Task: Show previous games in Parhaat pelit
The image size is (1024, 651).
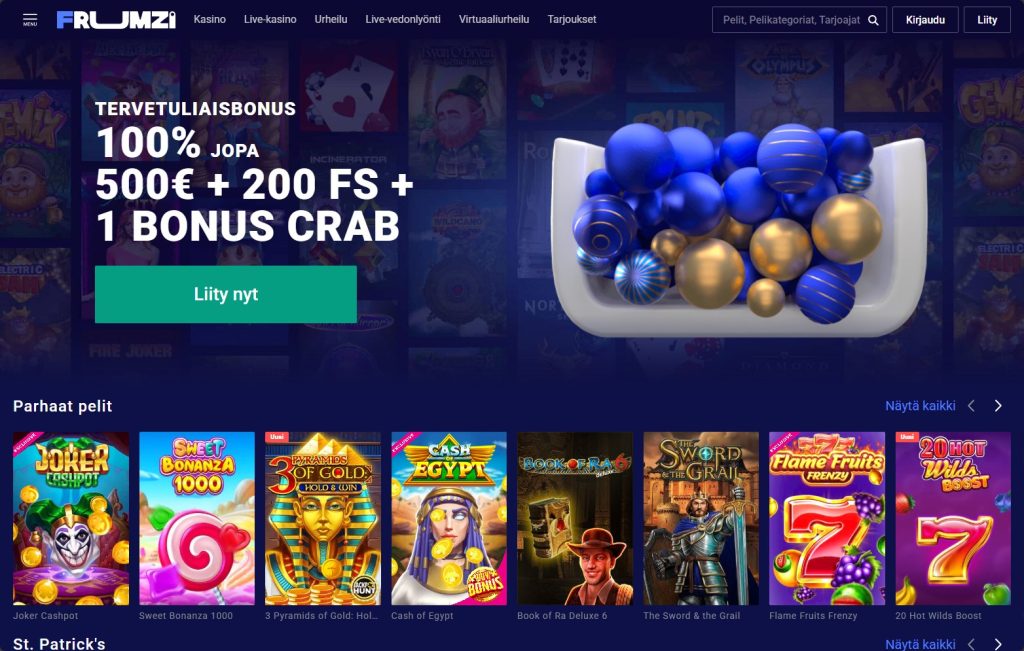Action: tap(971, 406)
